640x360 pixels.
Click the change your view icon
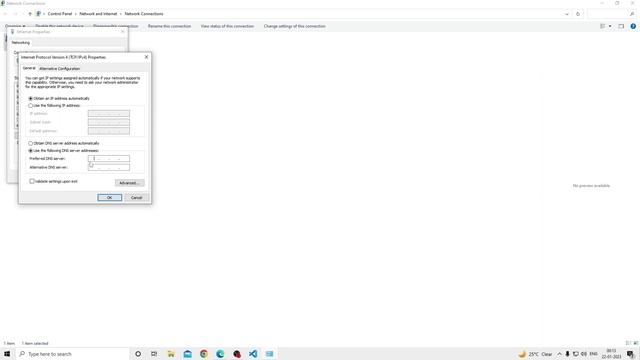[x=602, y=26]
